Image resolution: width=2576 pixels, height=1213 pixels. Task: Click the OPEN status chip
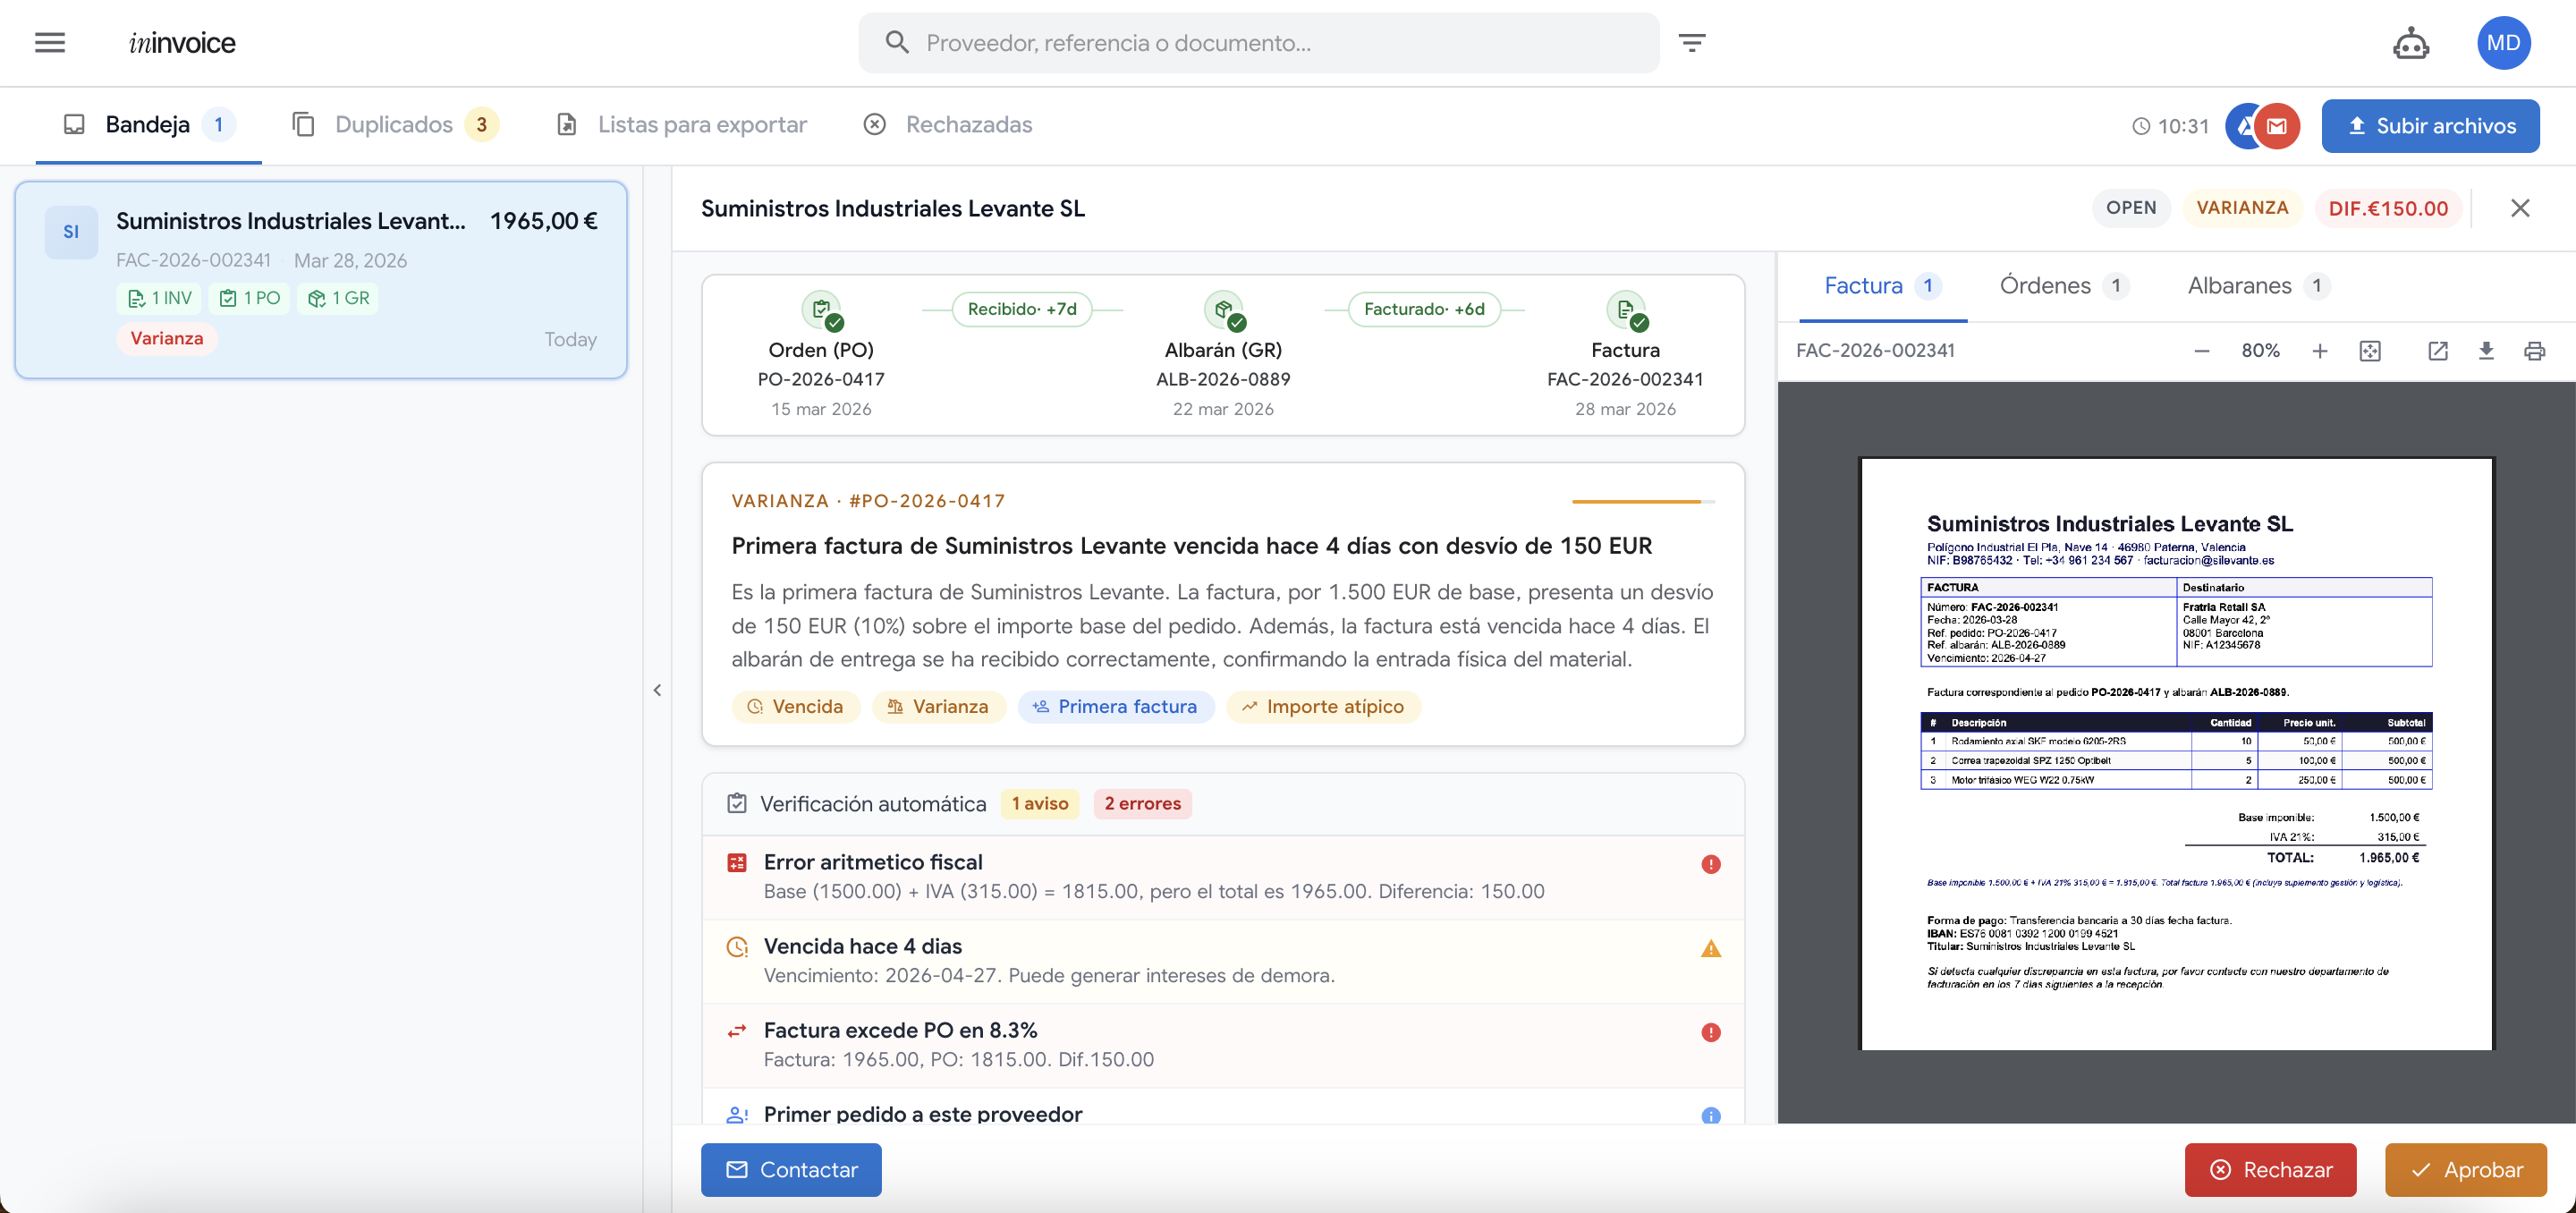click(x=2131, y=208)
